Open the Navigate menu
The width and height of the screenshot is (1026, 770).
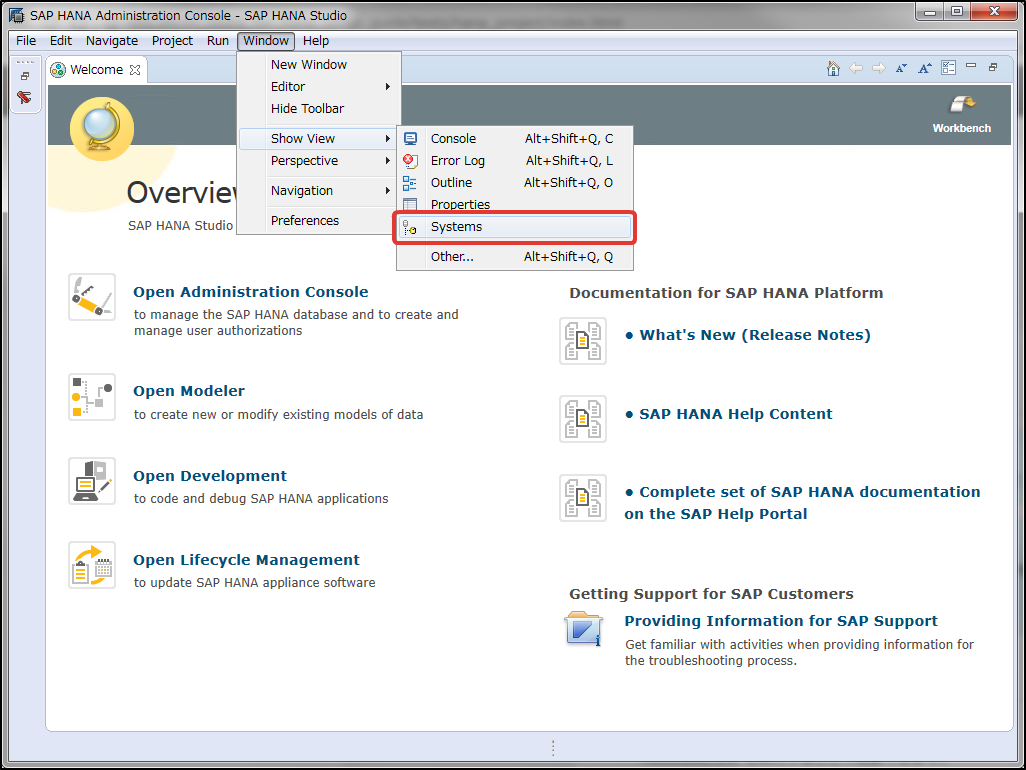tap(112, 41)
